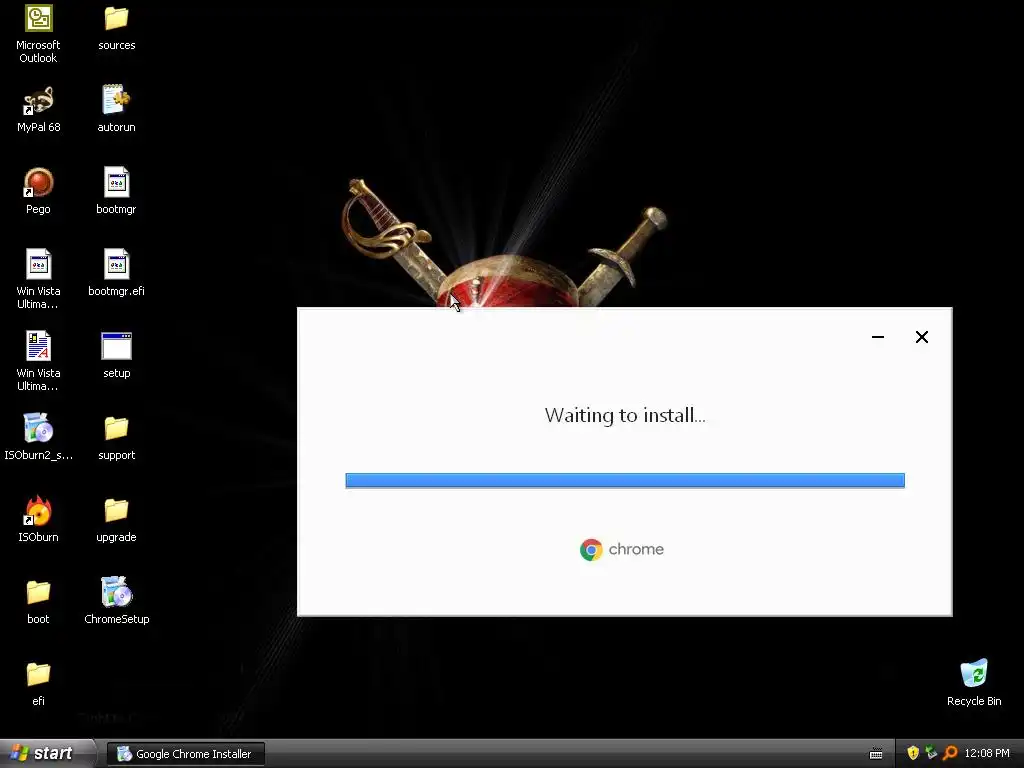Screen dimensions: 1024x768
Task: Select the ChromeSetup installer icon
Action: (116, 592)
